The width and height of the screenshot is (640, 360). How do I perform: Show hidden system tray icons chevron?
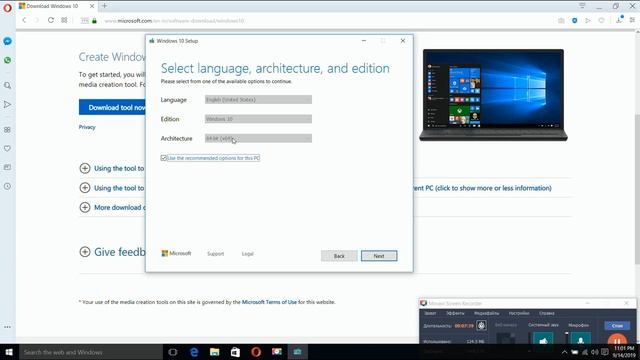pyautogui.click(x=564, y=352)
